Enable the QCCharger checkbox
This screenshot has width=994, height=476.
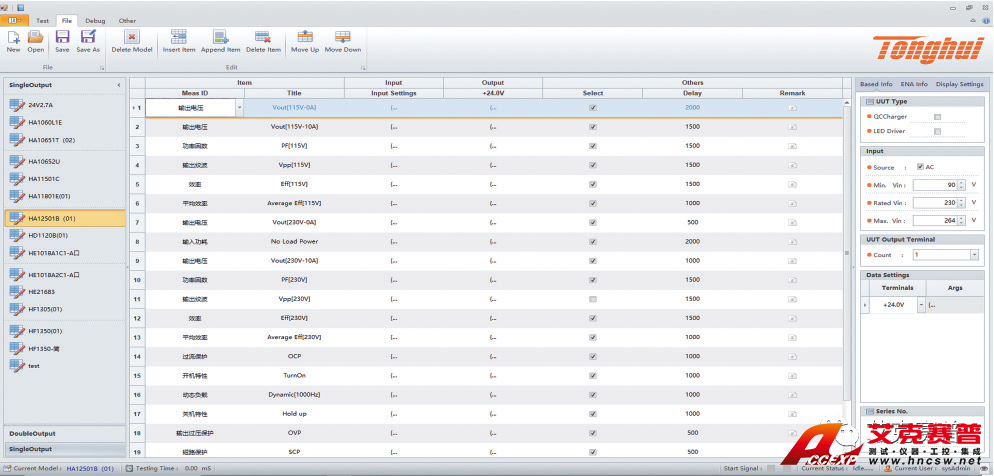[937, 116]
